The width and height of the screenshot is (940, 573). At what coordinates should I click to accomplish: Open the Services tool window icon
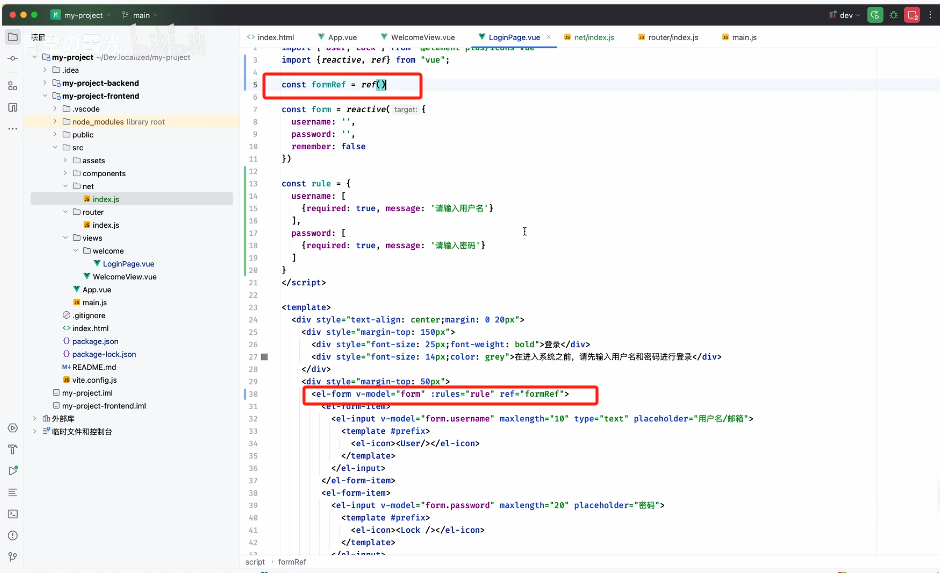click(12, 428)
